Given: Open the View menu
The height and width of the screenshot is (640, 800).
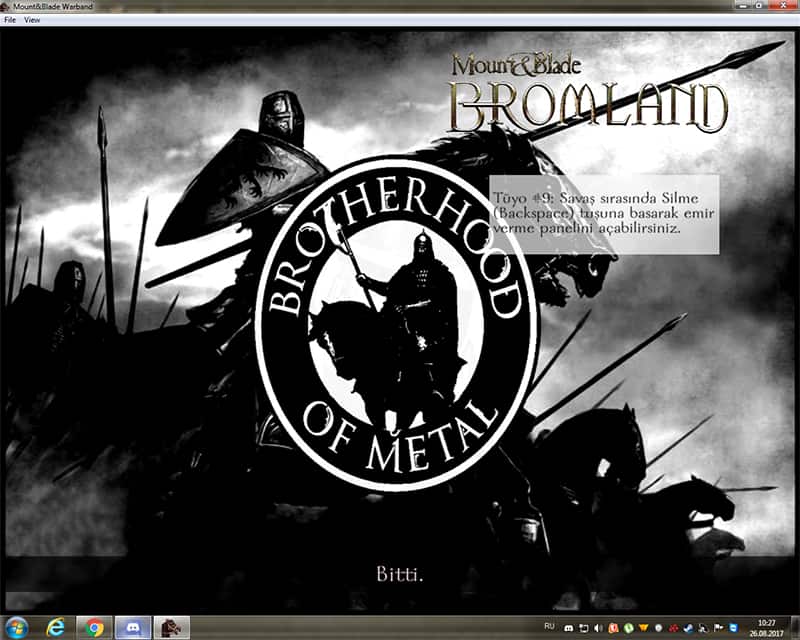Looking at the screenshot, I should [x=33, y=20].
